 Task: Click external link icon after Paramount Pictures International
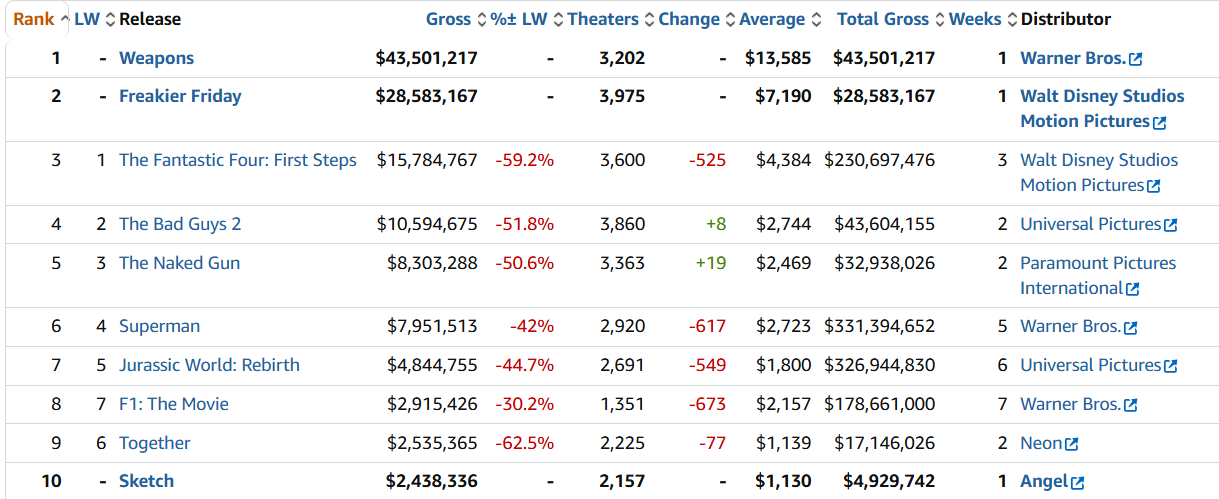(1132, 290)
